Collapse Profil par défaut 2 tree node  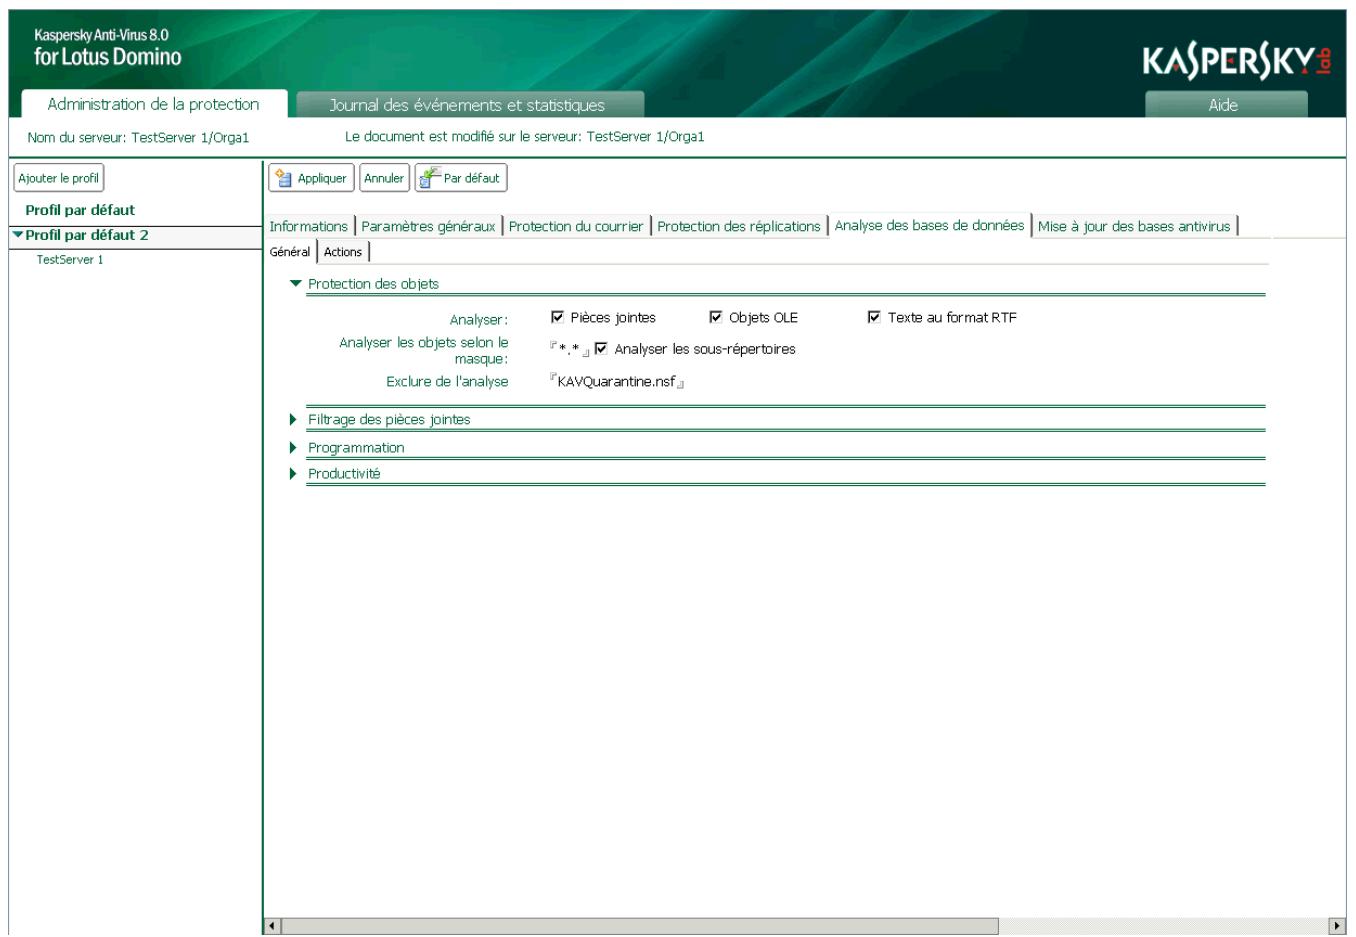(x=17, y=235)
